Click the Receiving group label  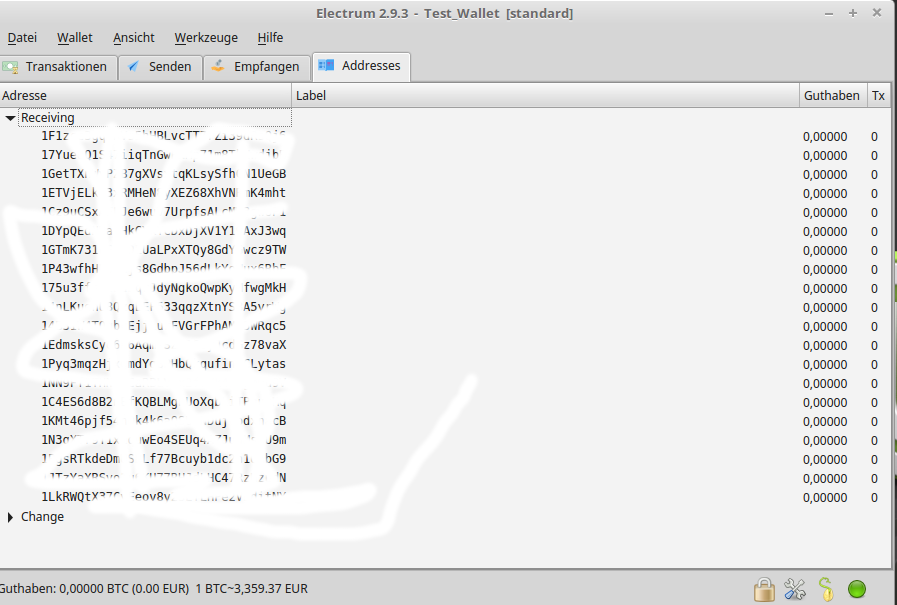[x=47, y=118]
